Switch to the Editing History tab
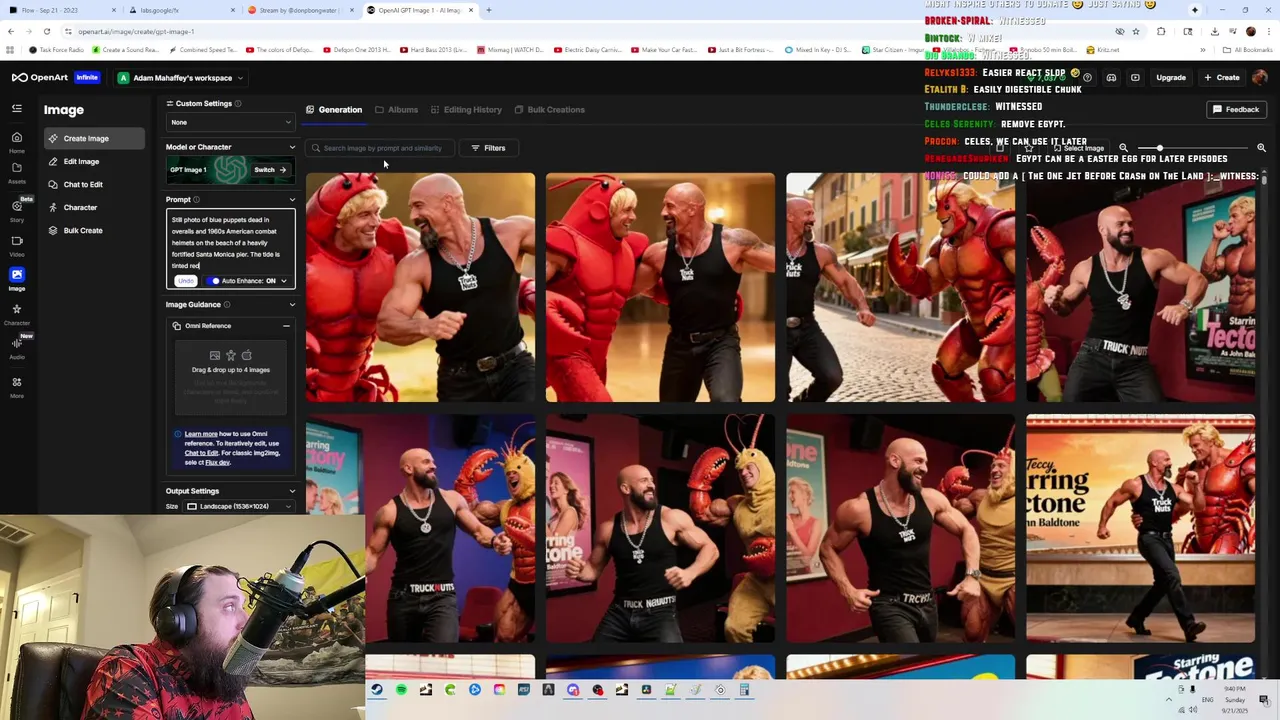 466,109
